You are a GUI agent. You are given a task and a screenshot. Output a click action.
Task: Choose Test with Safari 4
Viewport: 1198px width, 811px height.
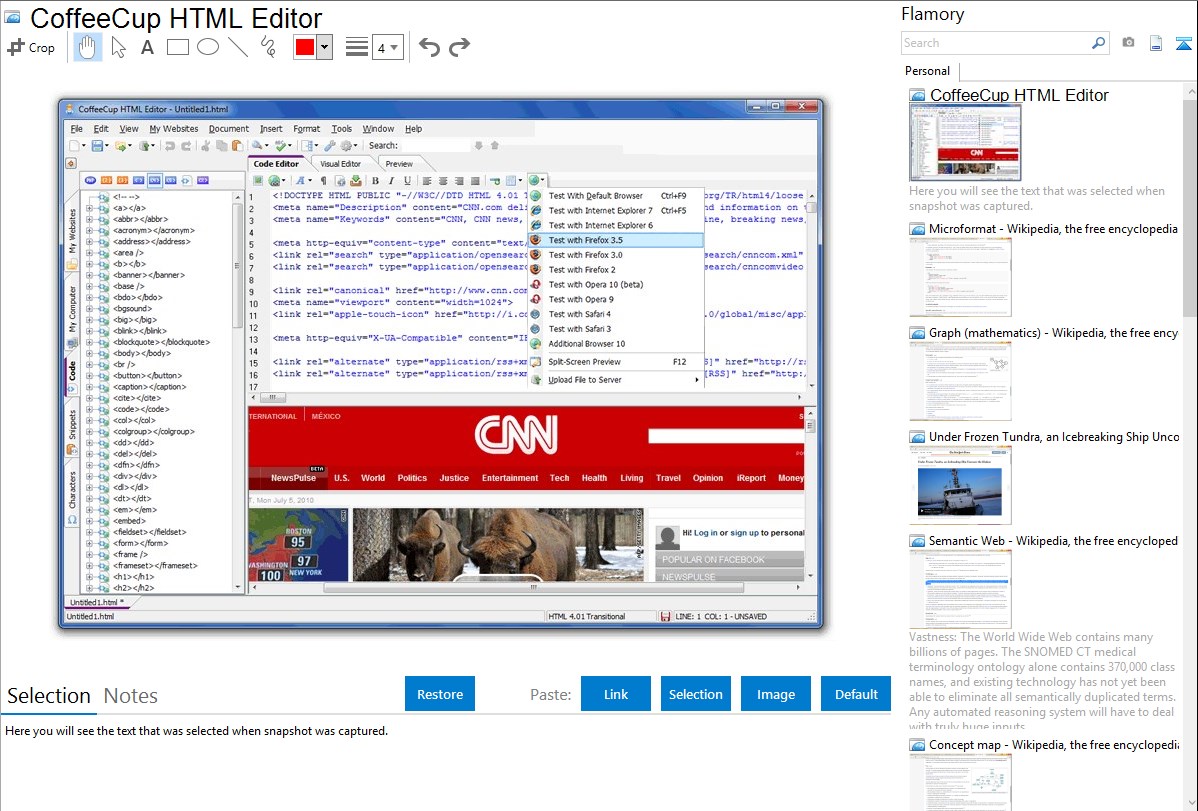[615, 314]
